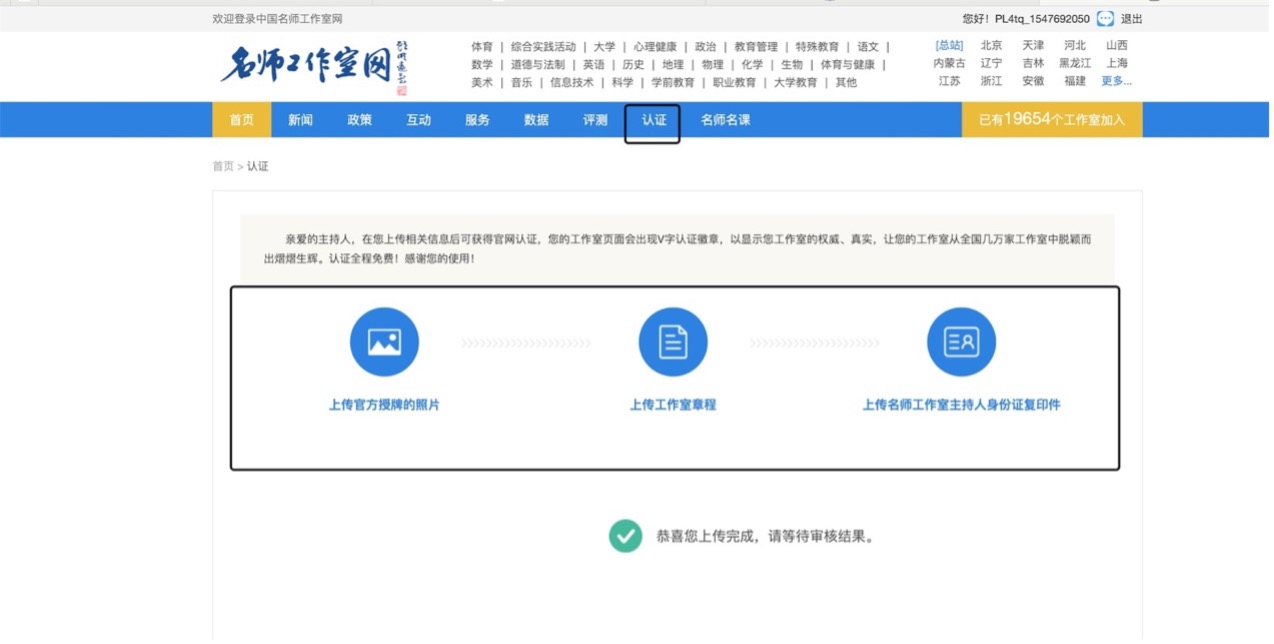Select the 教育管理 subject category
The image size is (1274, 644).
coord(755,47)
